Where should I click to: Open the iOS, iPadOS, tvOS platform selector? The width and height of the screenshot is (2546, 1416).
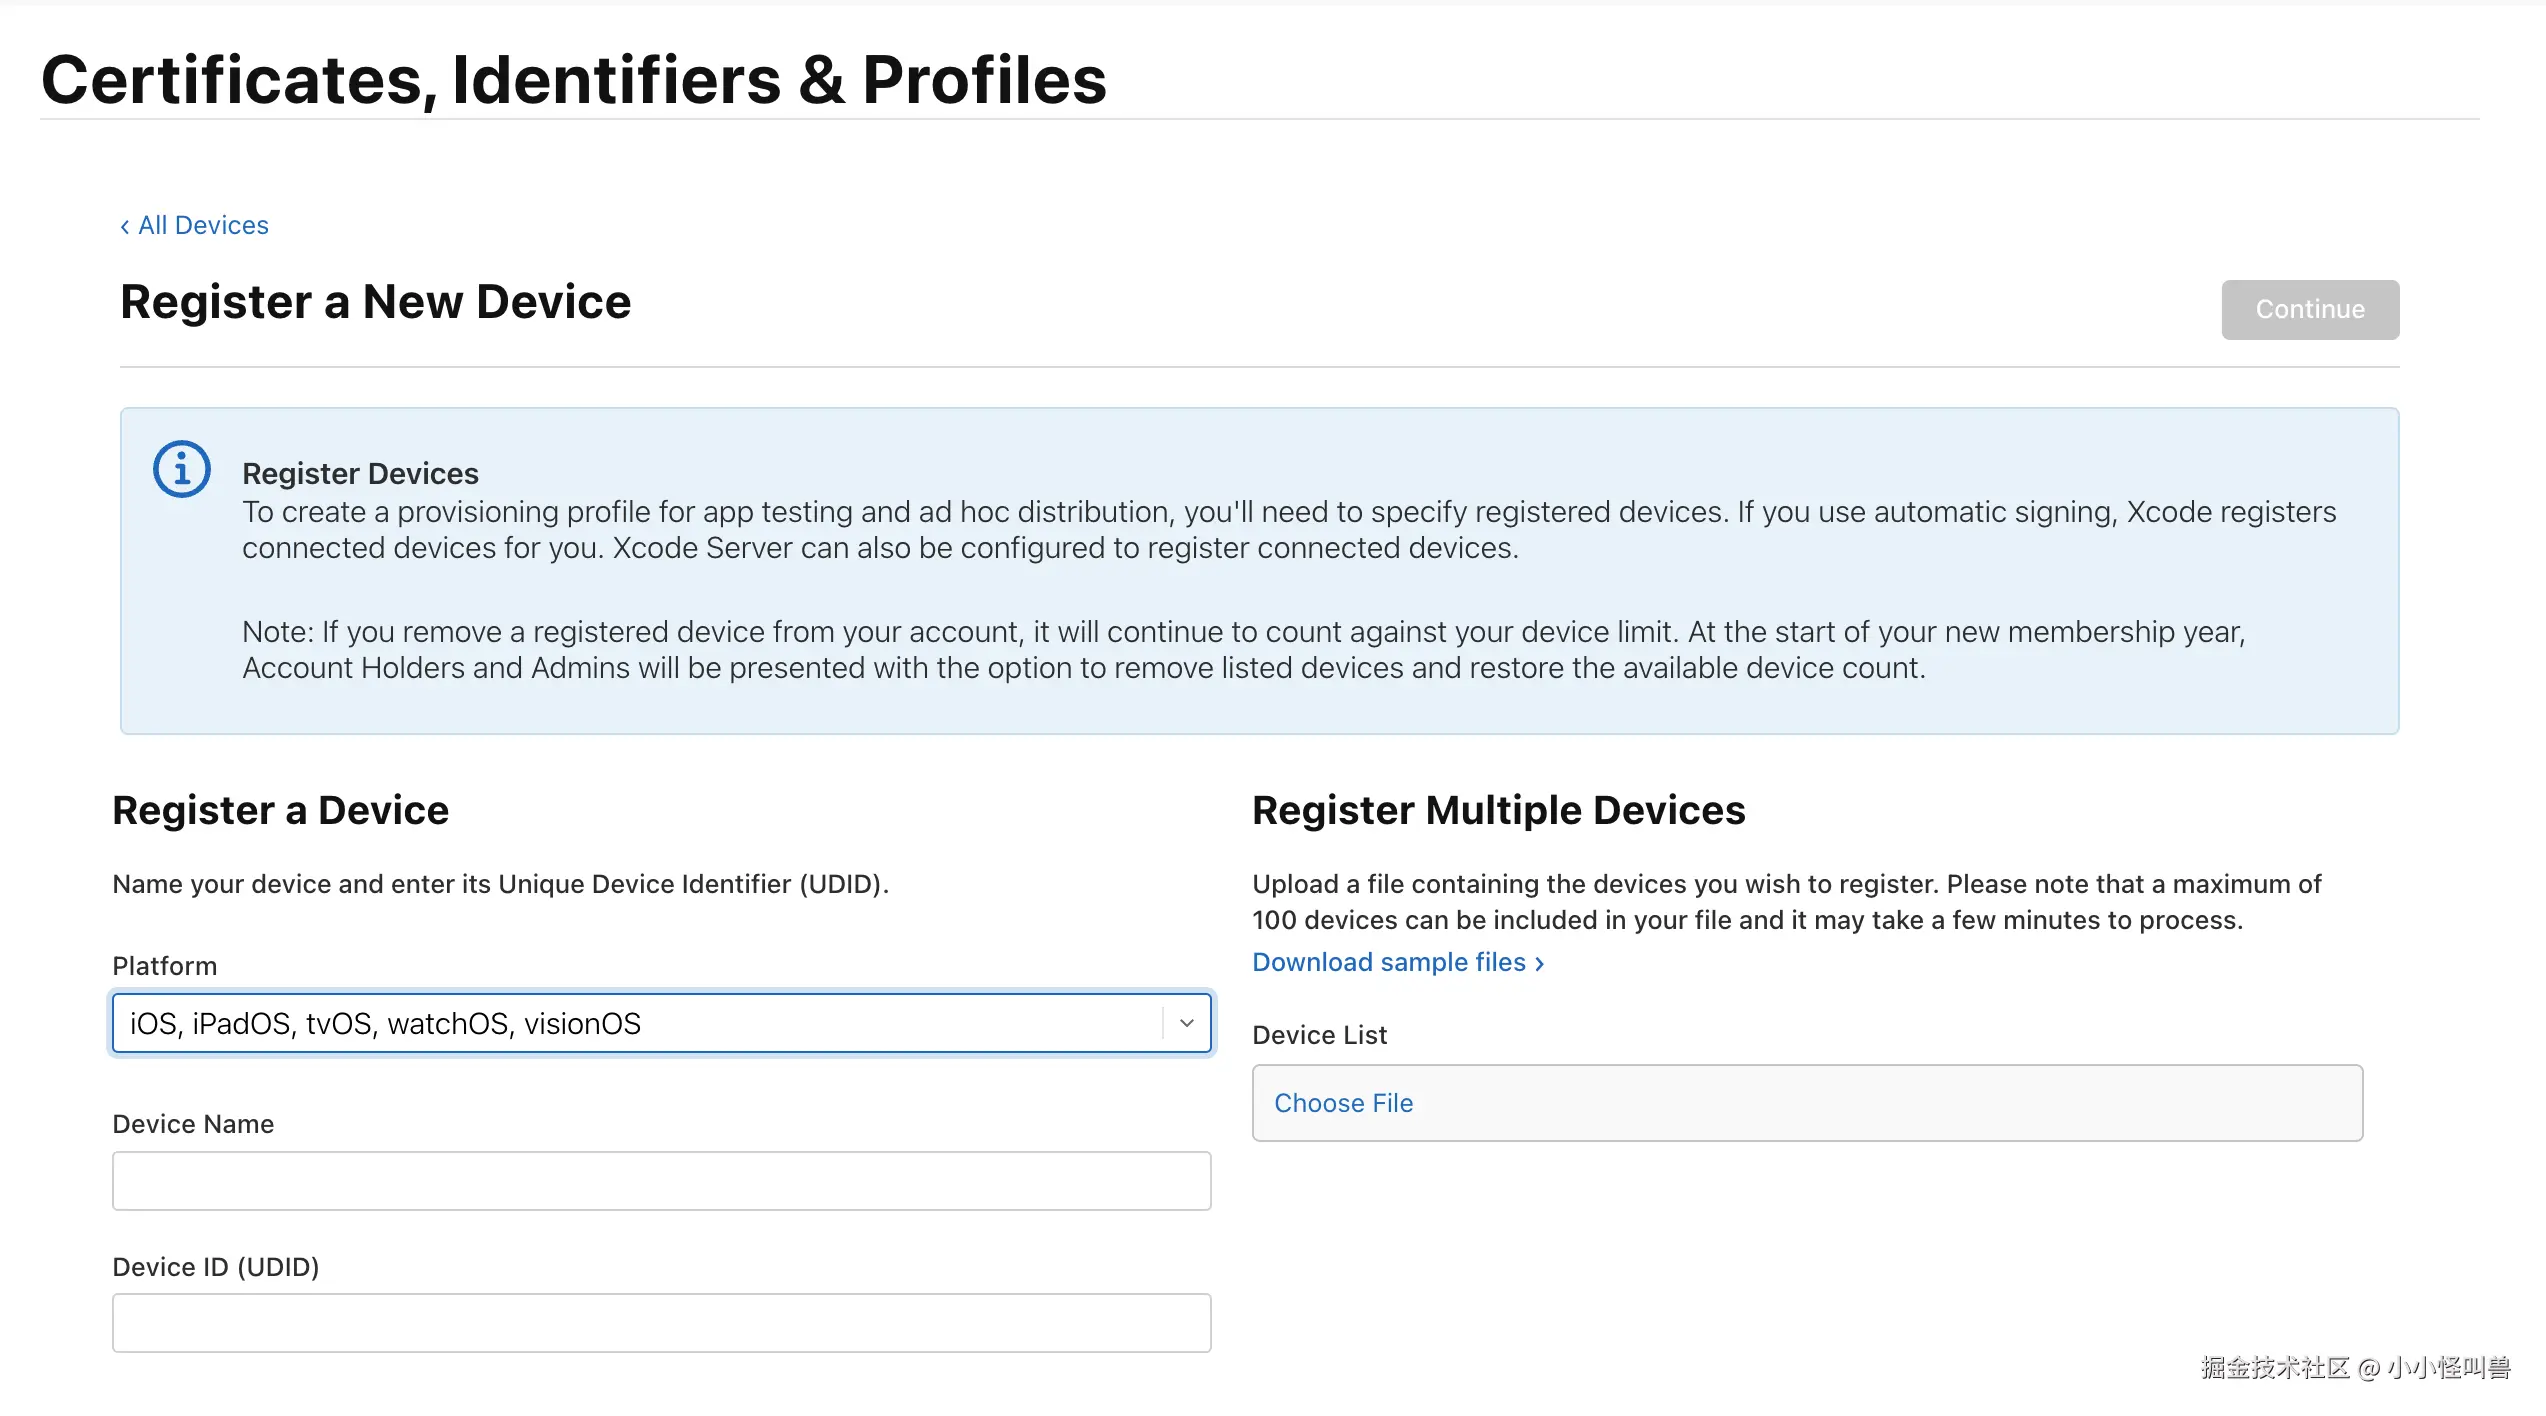(x=640, y=1023)
